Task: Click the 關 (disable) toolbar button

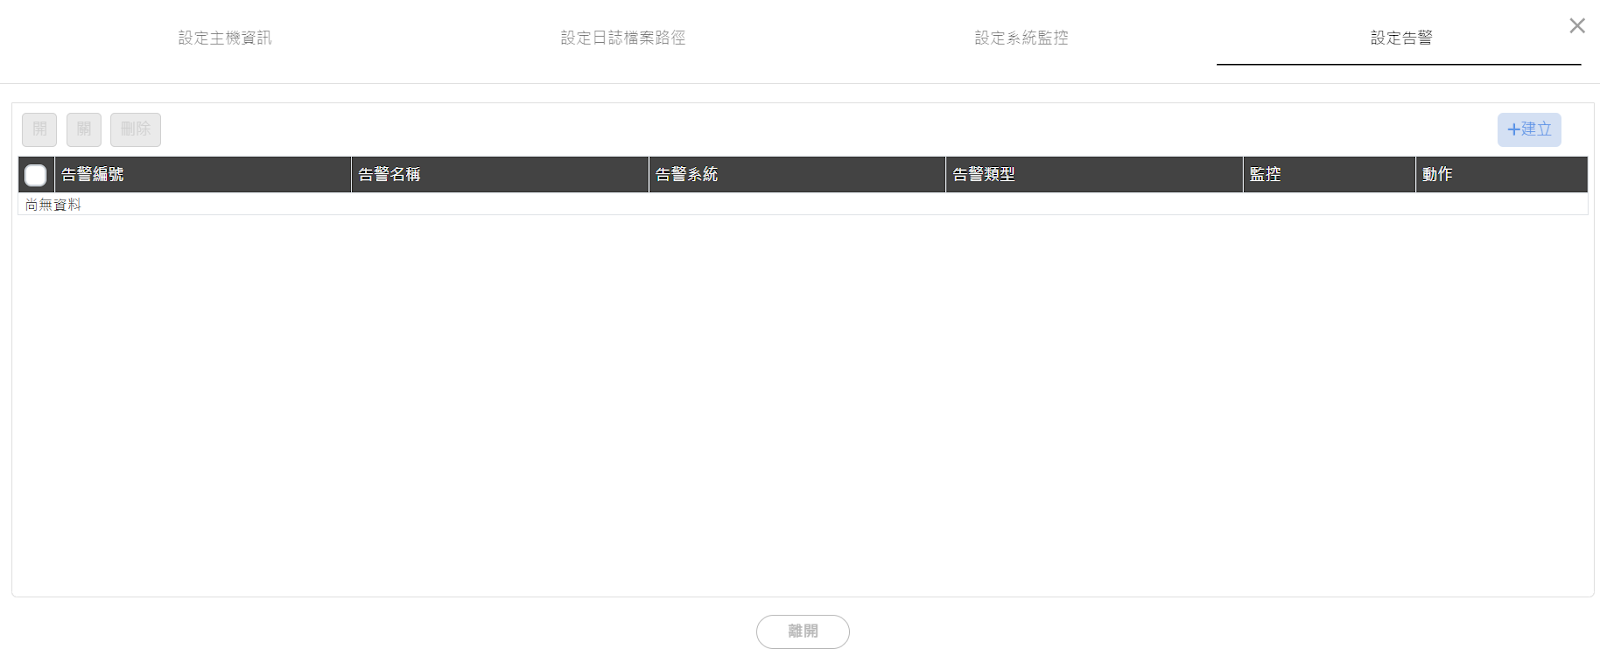Action: 84,130
